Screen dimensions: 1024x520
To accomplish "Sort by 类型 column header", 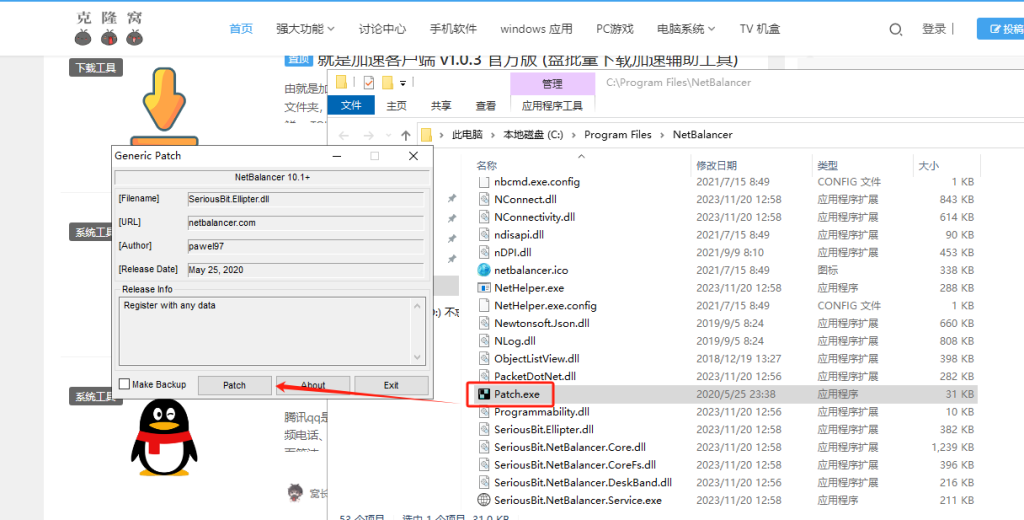I will (x=827, y=166).
